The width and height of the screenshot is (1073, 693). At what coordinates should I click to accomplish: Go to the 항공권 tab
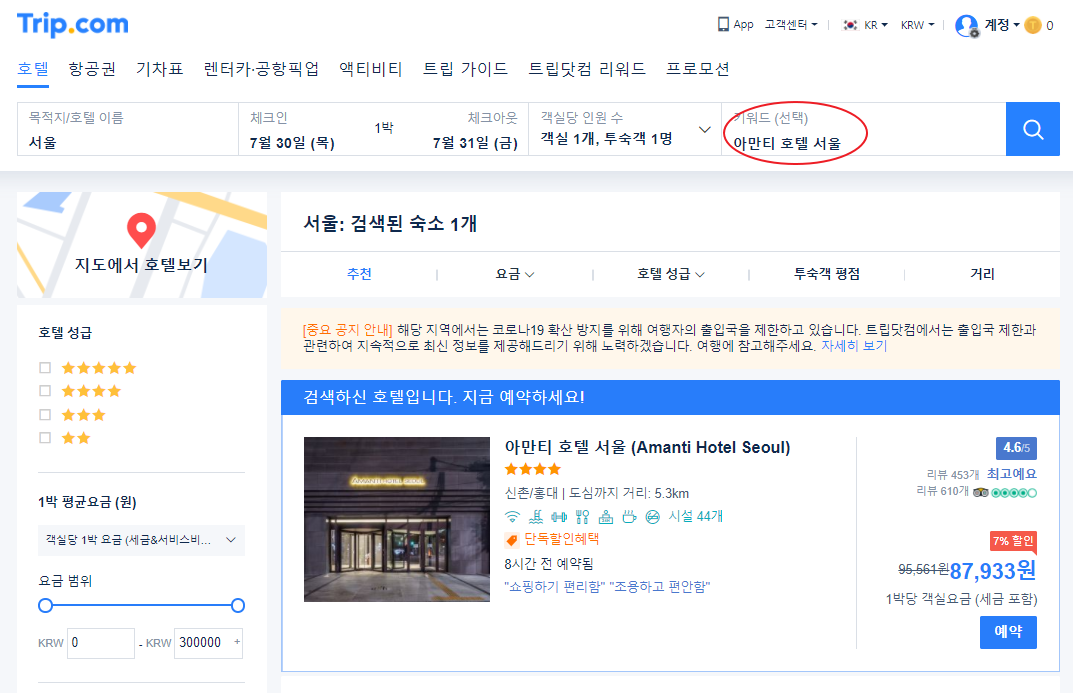(92, 69)
